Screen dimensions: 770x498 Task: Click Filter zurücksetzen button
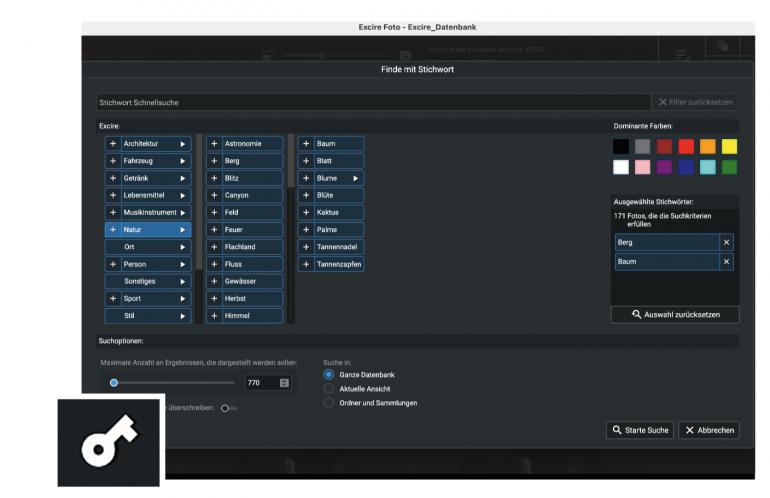pyautogui.click(x=695, y=102)
